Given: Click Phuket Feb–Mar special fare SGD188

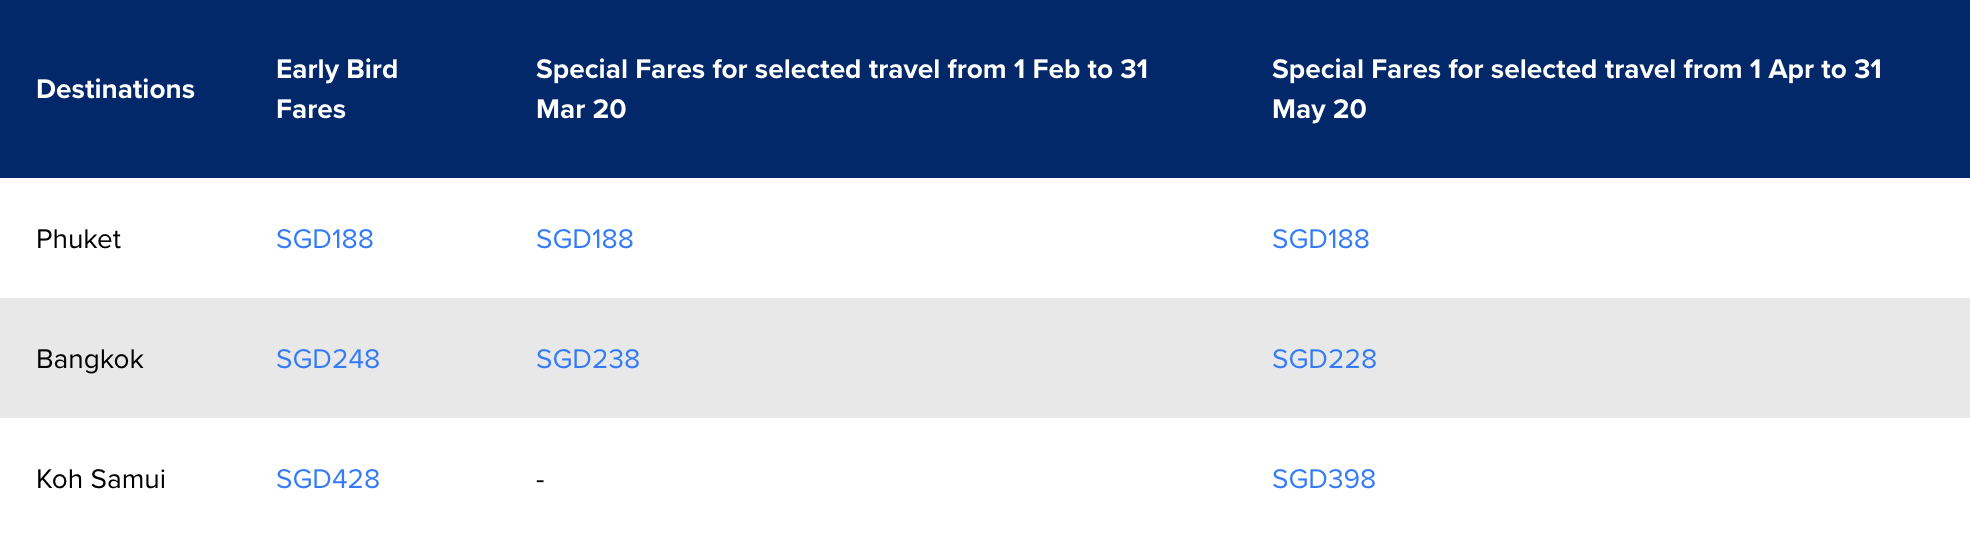Looking at the screenshot, I should 584,239.
